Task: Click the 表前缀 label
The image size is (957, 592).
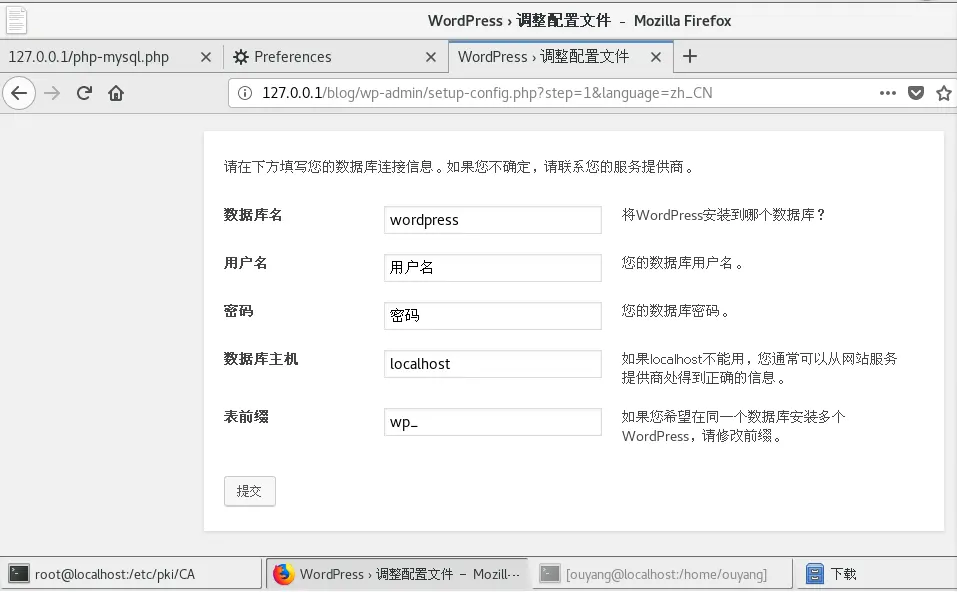Action: pos(246,417)
